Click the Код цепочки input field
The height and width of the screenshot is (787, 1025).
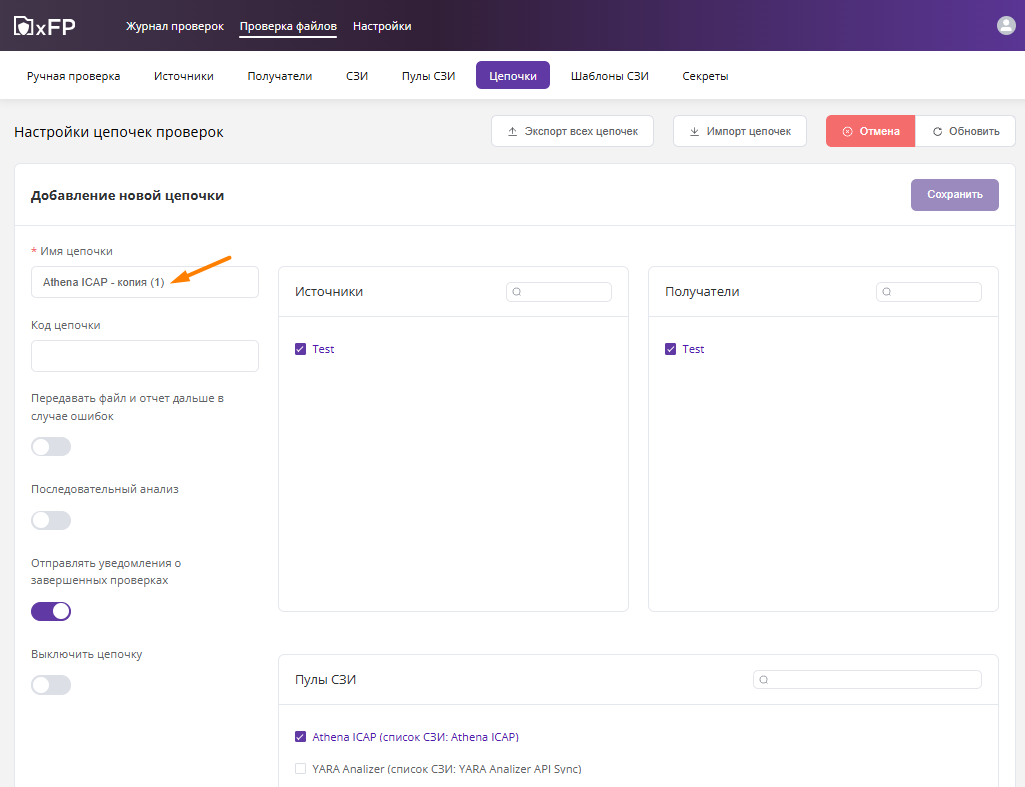point(144,356)
